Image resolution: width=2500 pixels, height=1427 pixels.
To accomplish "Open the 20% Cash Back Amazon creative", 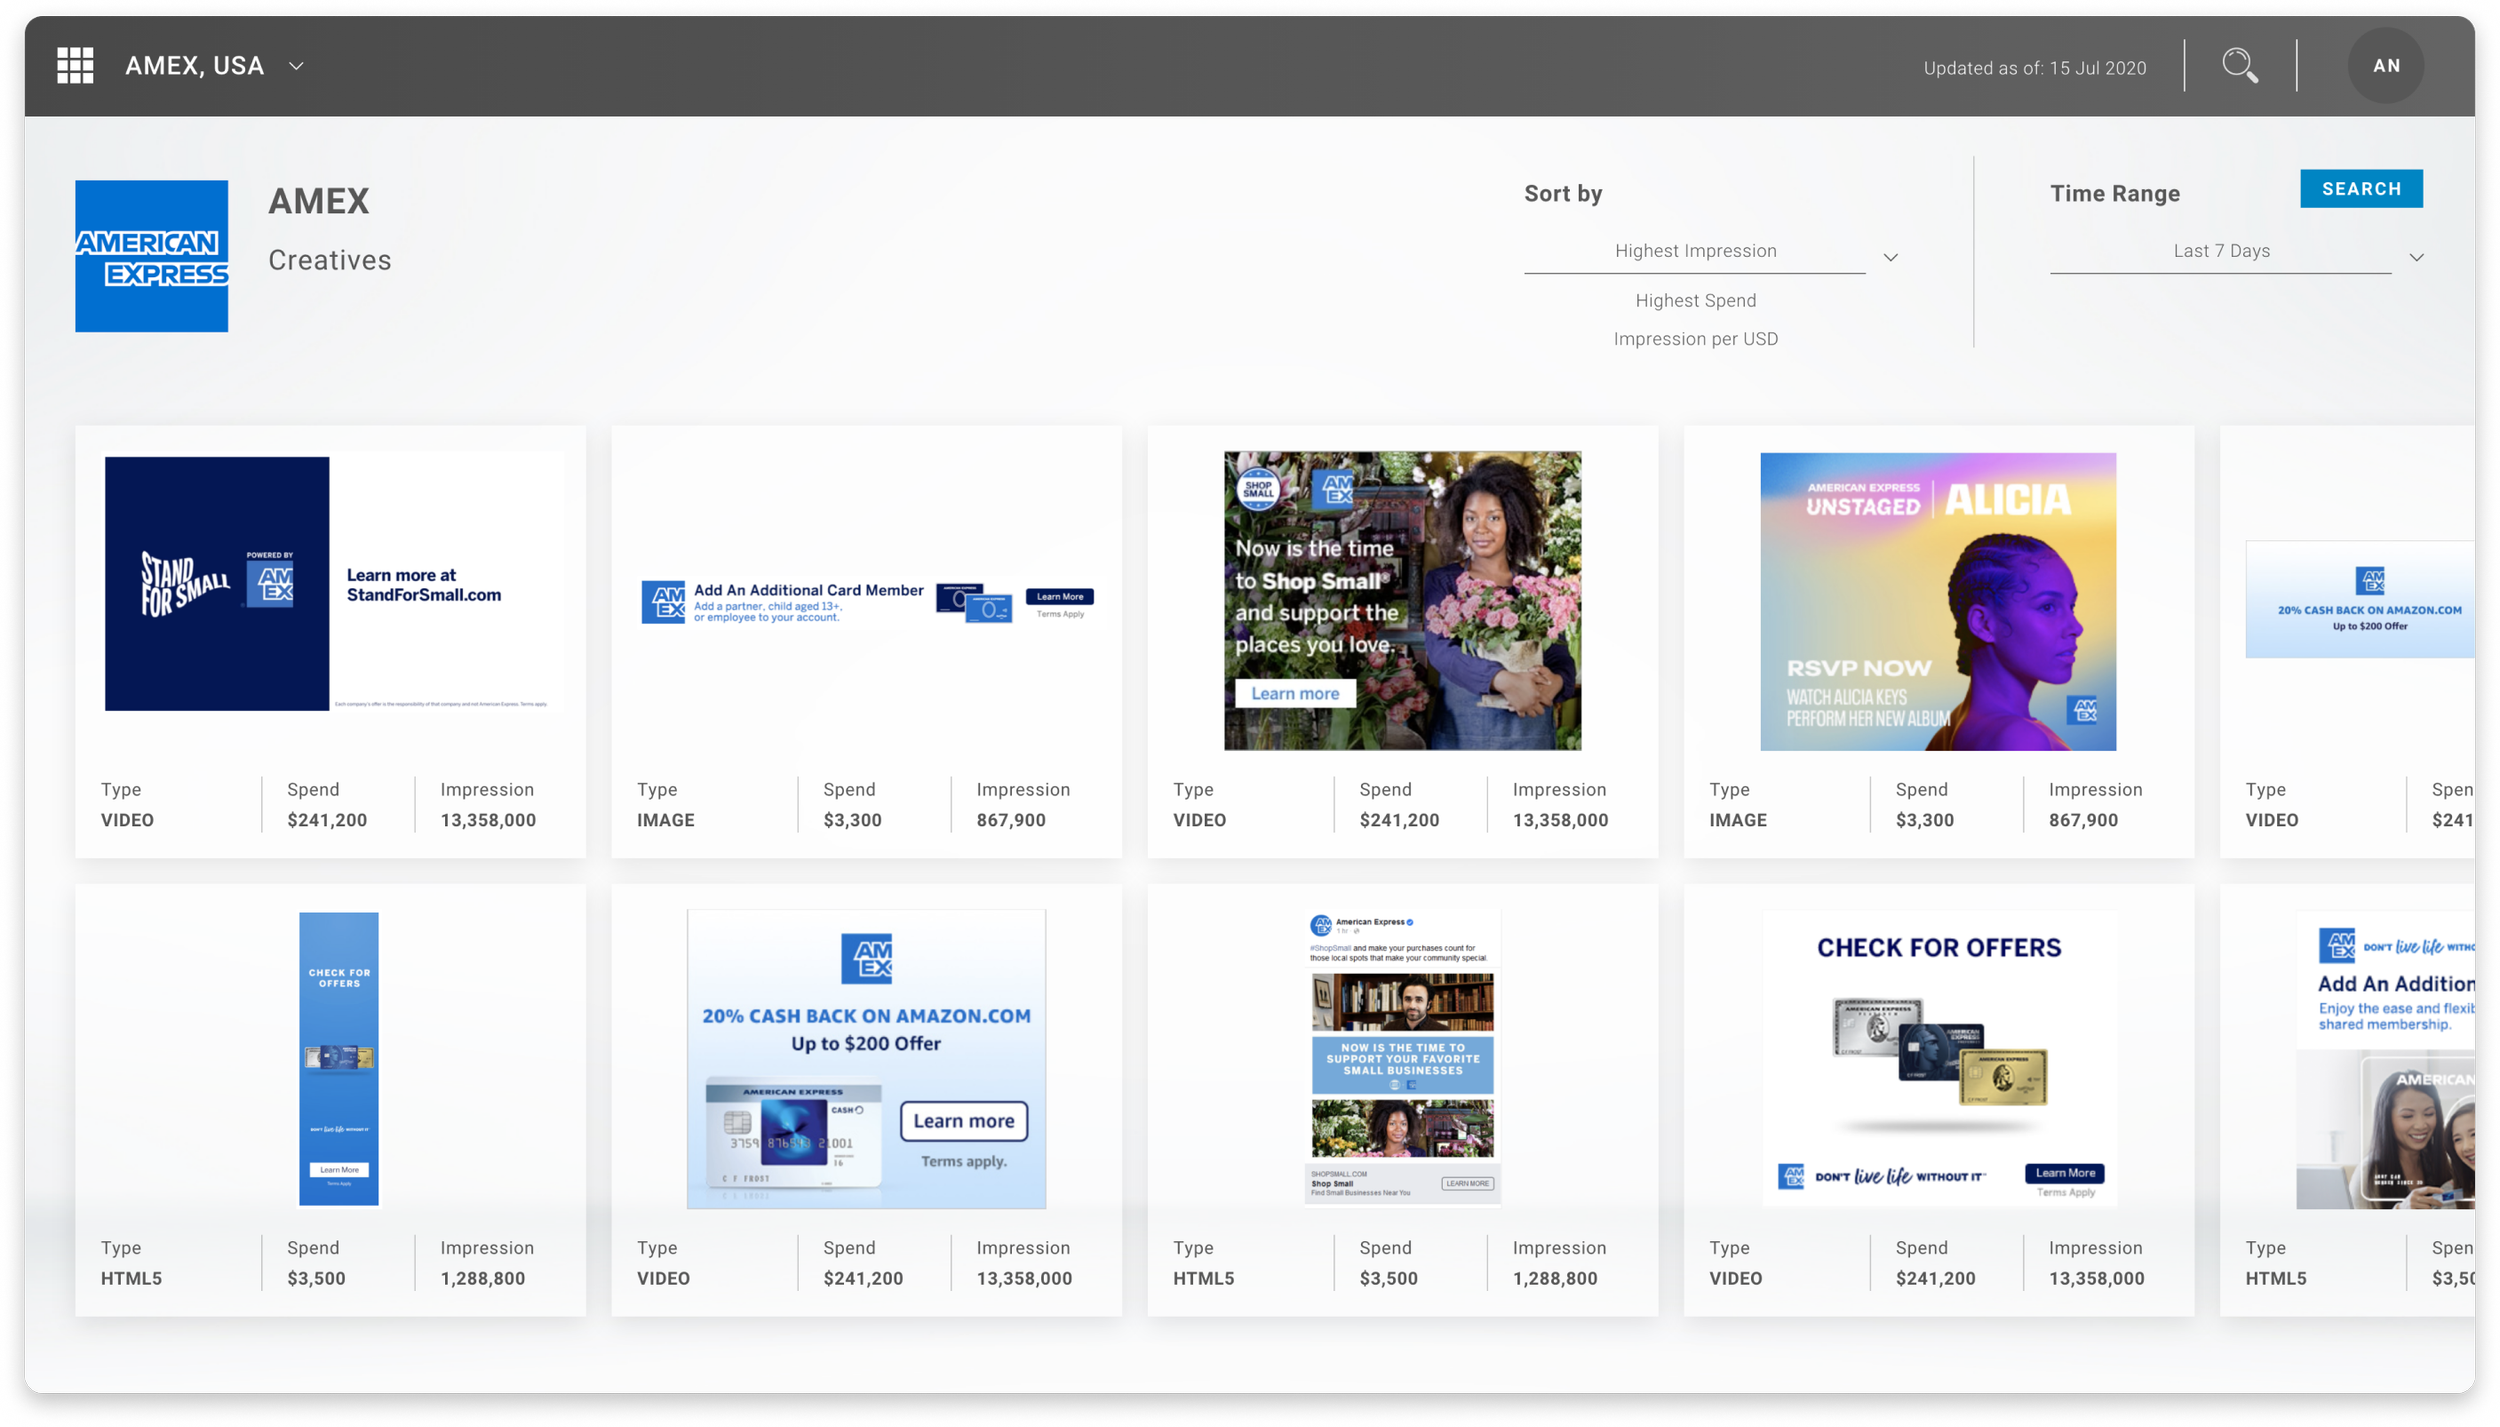I will (866, 1058).
